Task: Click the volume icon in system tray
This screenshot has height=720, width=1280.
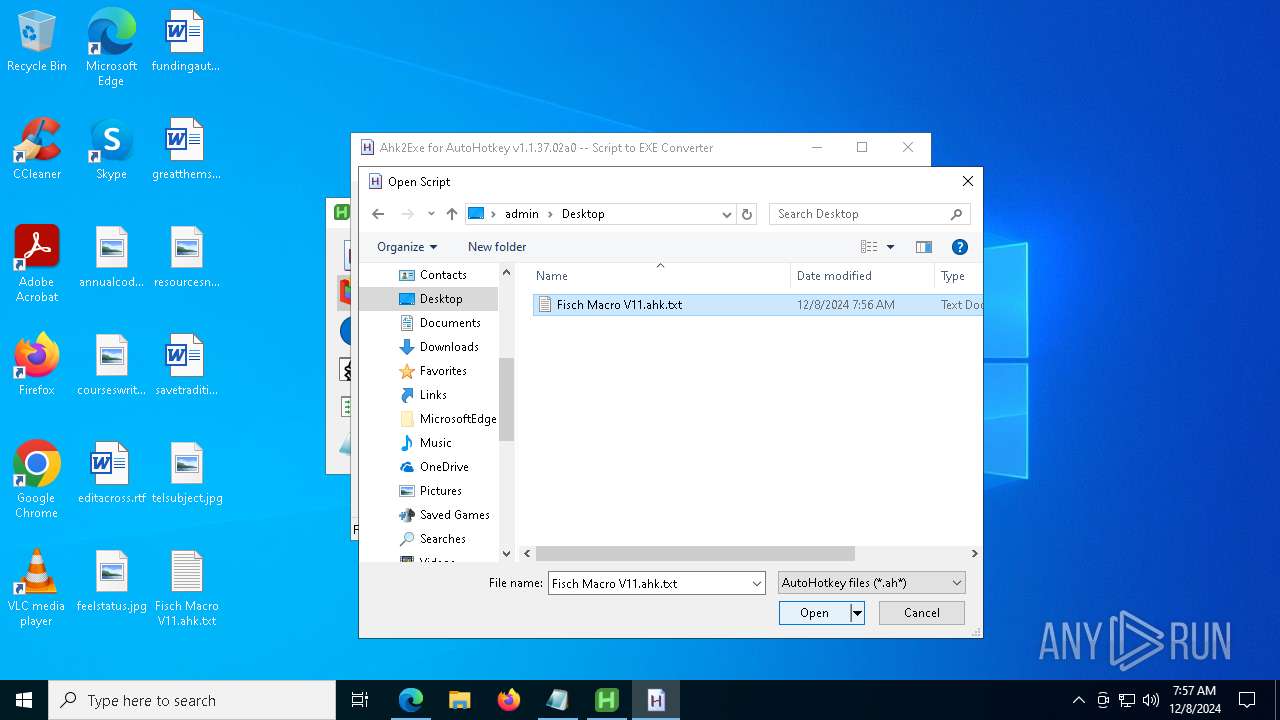Action: pos(1151,700)
